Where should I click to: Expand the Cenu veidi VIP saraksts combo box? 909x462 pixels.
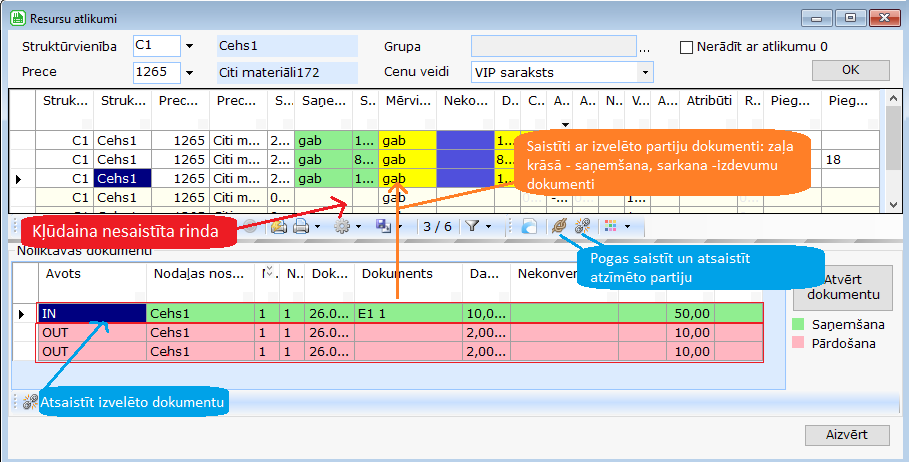(x=645, y=72)
